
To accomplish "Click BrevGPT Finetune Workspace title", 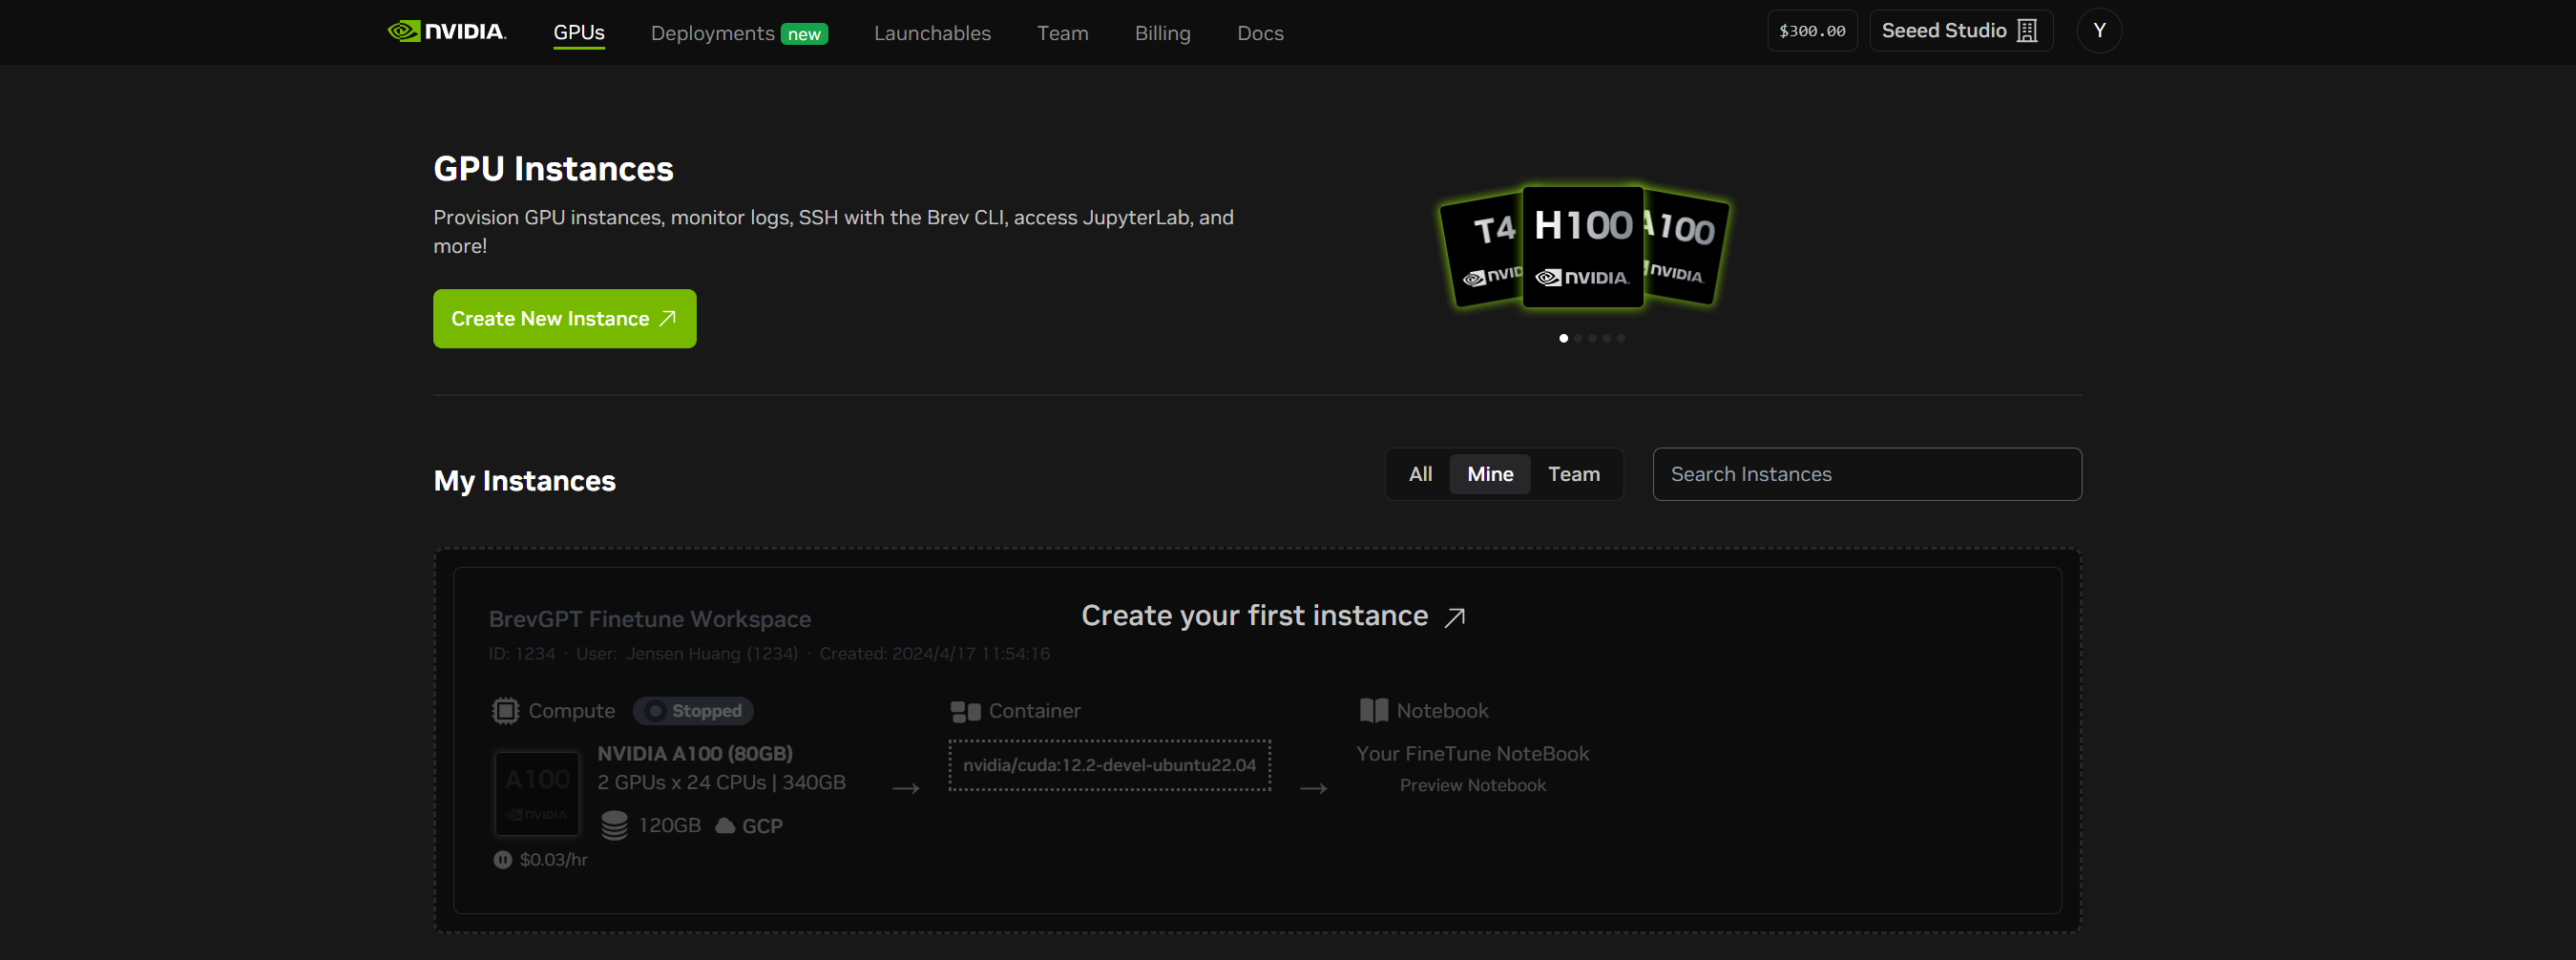I will click(649, 619).
